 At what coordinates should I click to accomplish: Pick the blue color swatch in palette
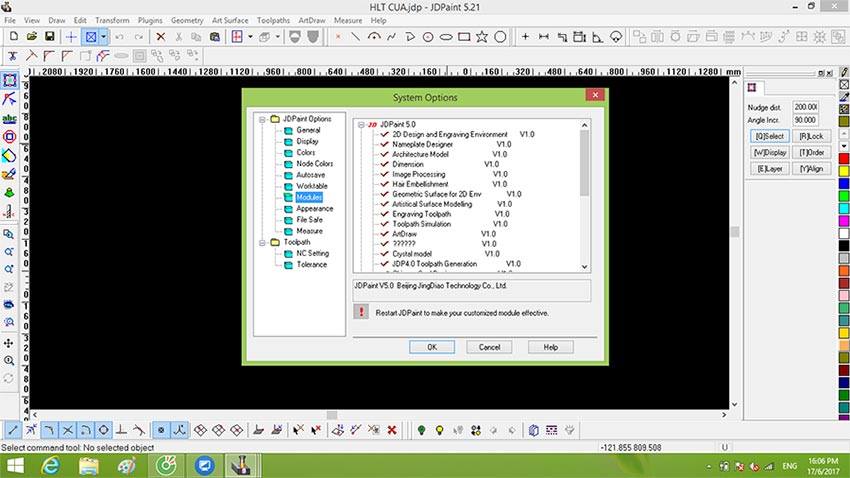(844, 184)
